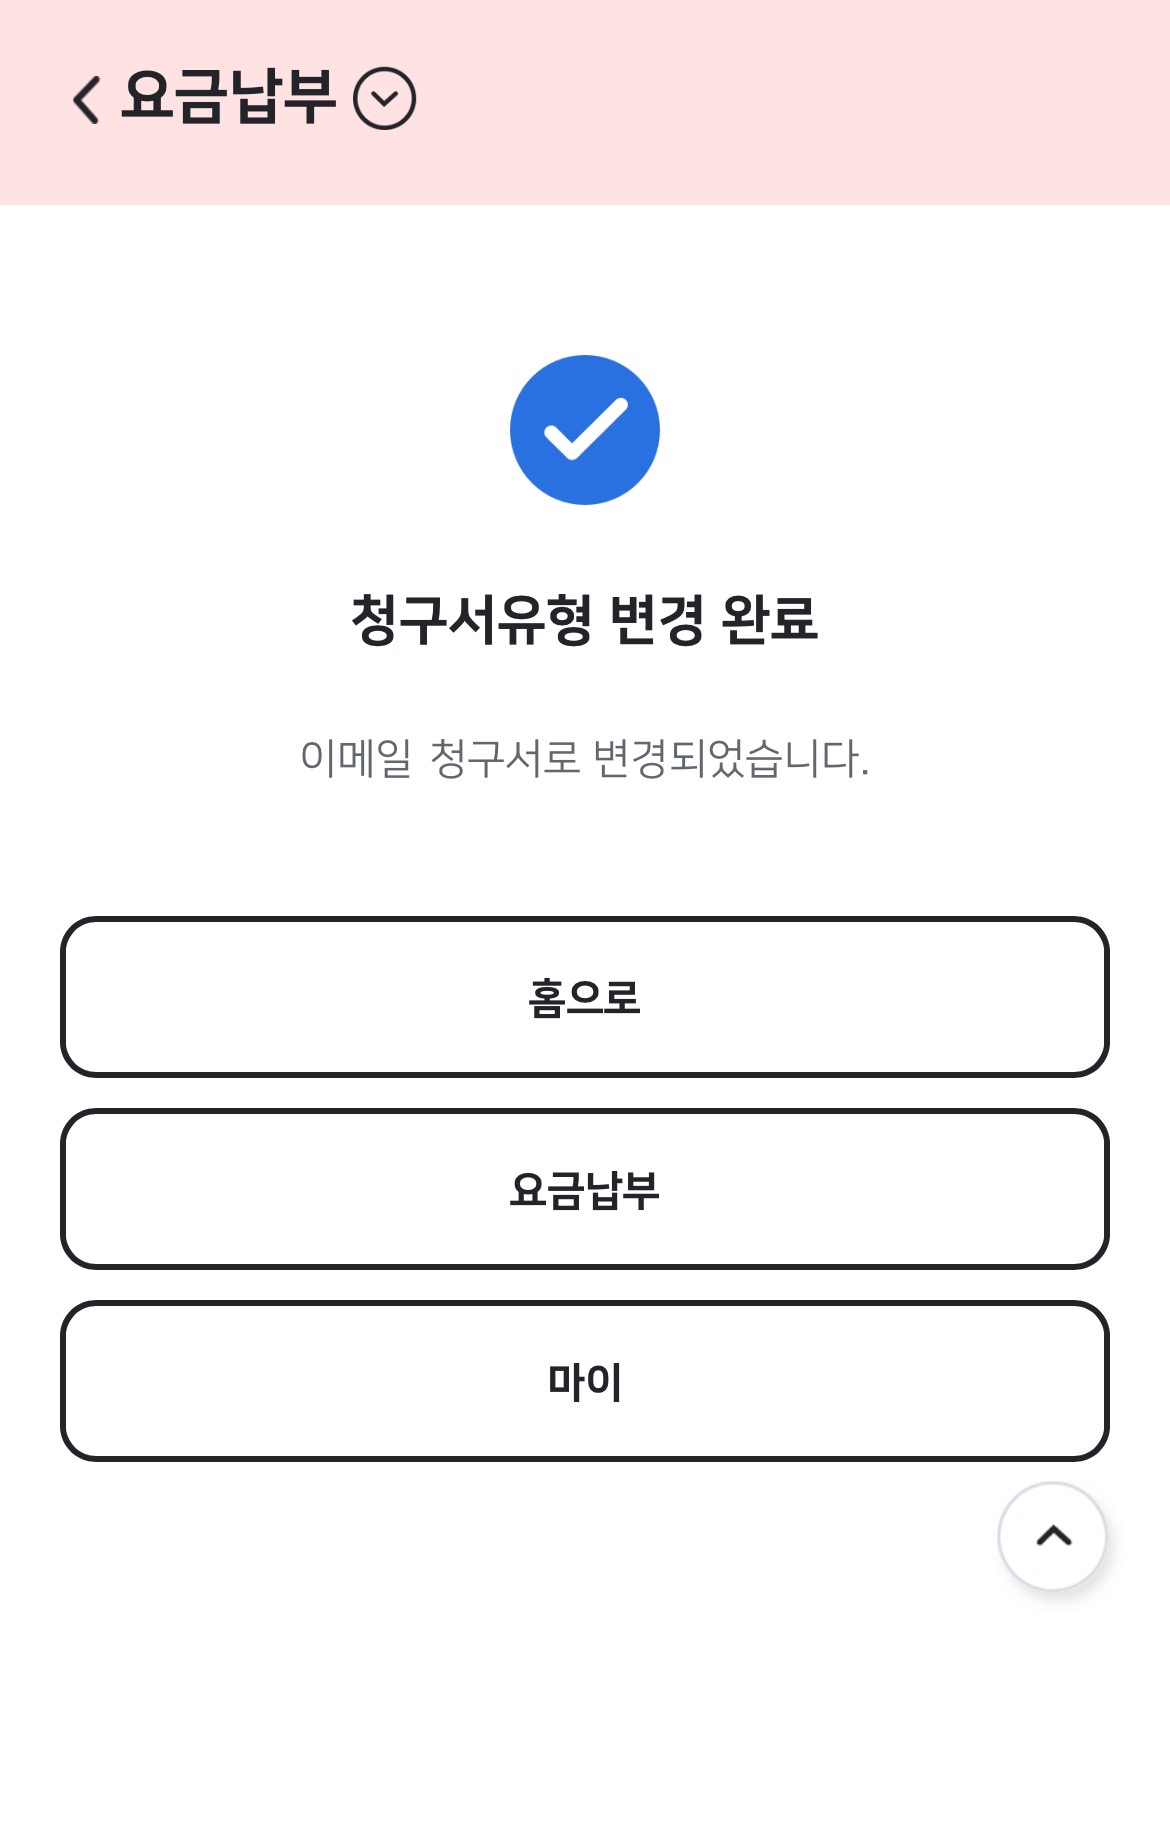Screen dimensions: 1170x1845
Task: Return to previous page via left chevron
Action: pyautogui.click(x=88, y=99)
